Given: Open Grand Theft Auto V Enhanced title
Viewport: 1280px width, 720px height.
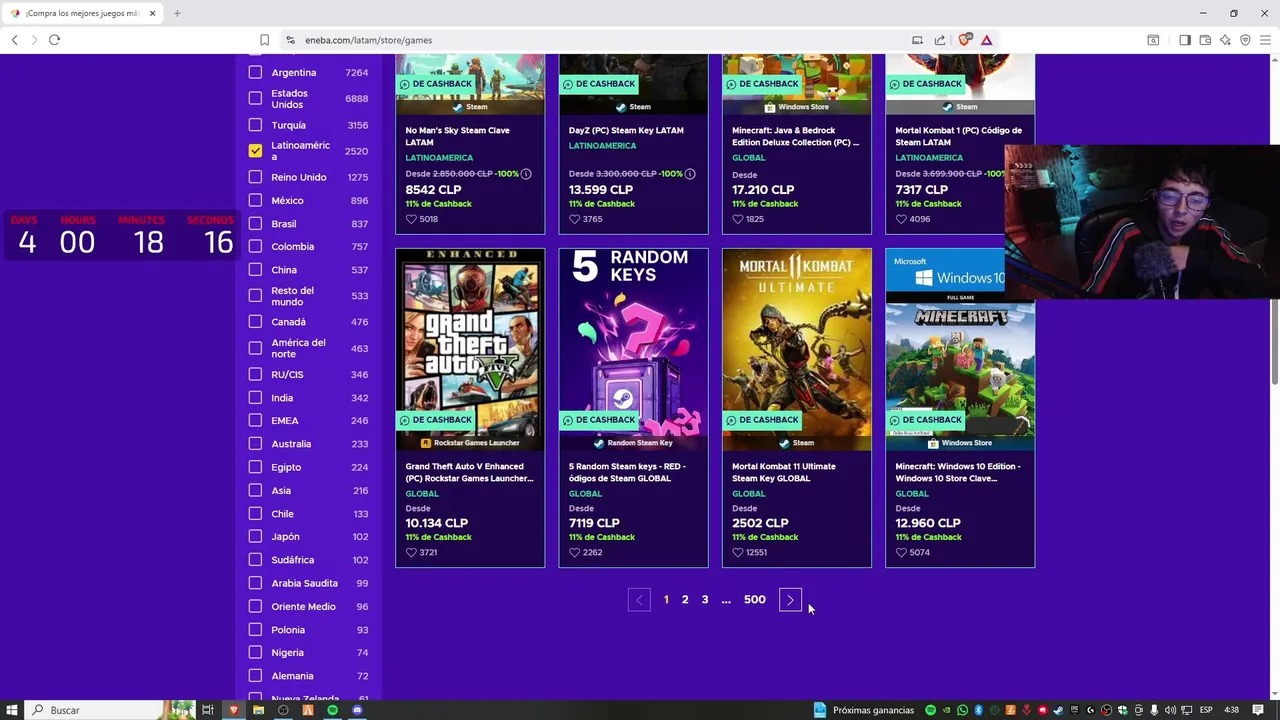Looking at the screenshot, I should point(469,472).
